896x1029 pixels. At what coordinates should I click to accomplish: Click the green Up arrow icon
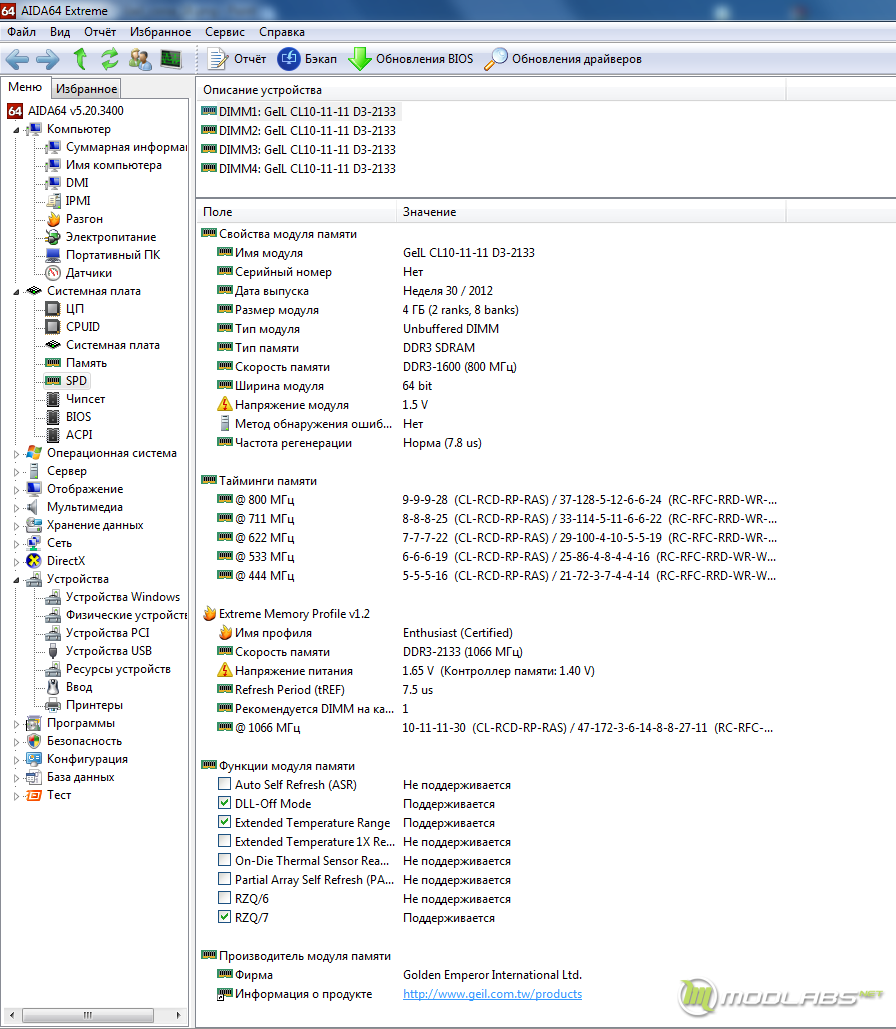(x=80, y=59)
